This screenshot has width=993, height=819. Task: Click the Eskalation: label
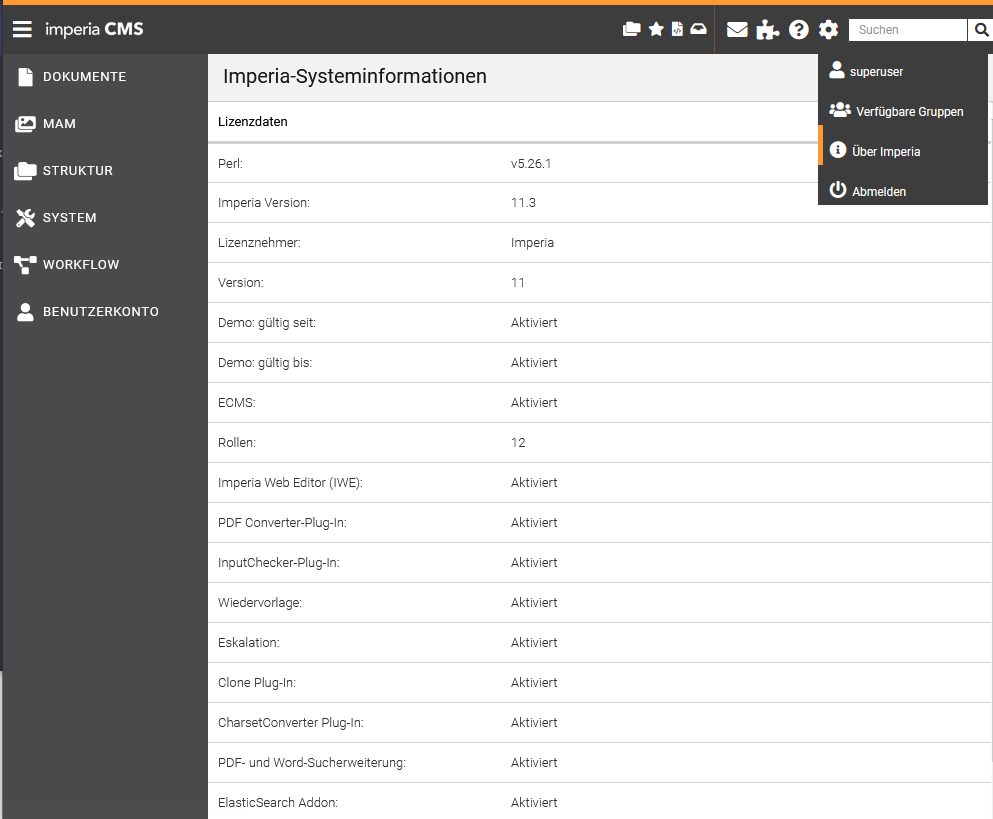(248, 643)
